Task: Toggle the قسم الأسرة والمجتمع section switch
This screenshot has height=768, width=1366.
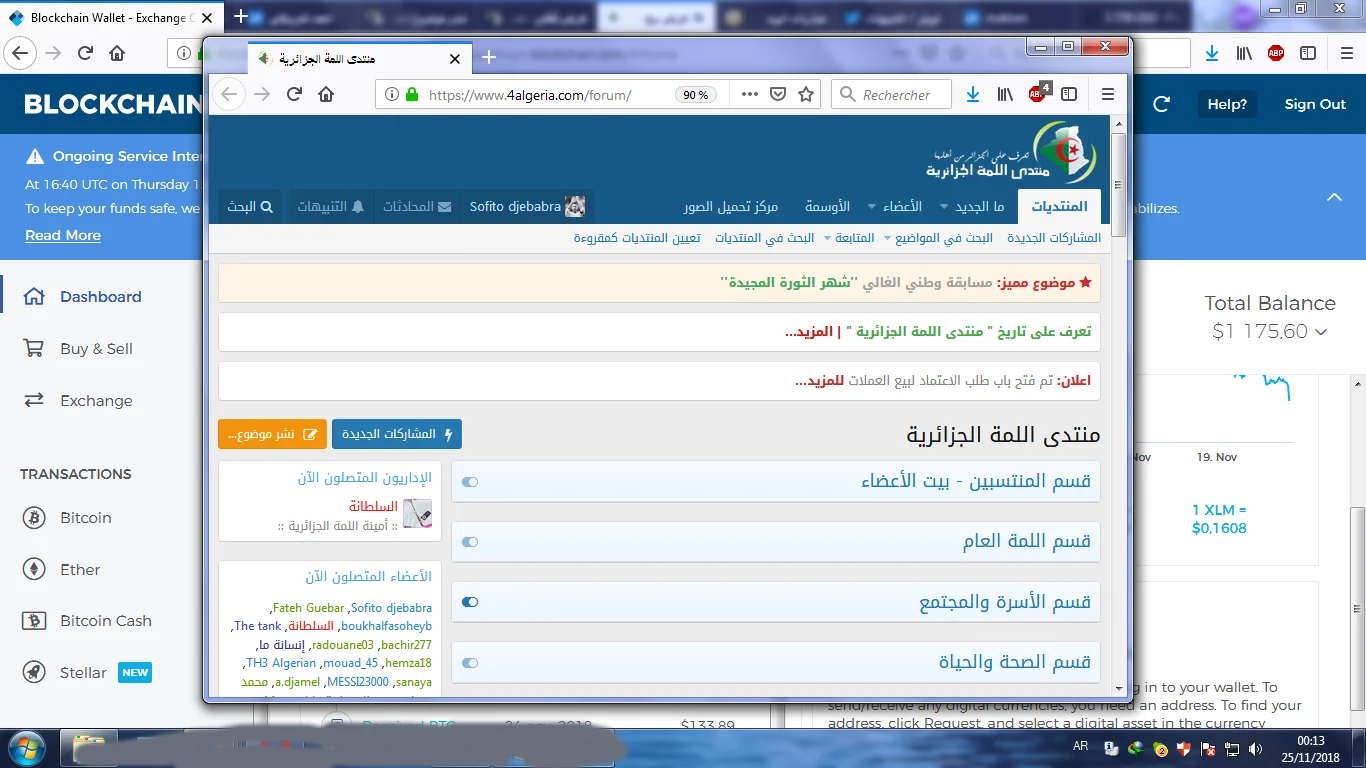Action: 470,602
